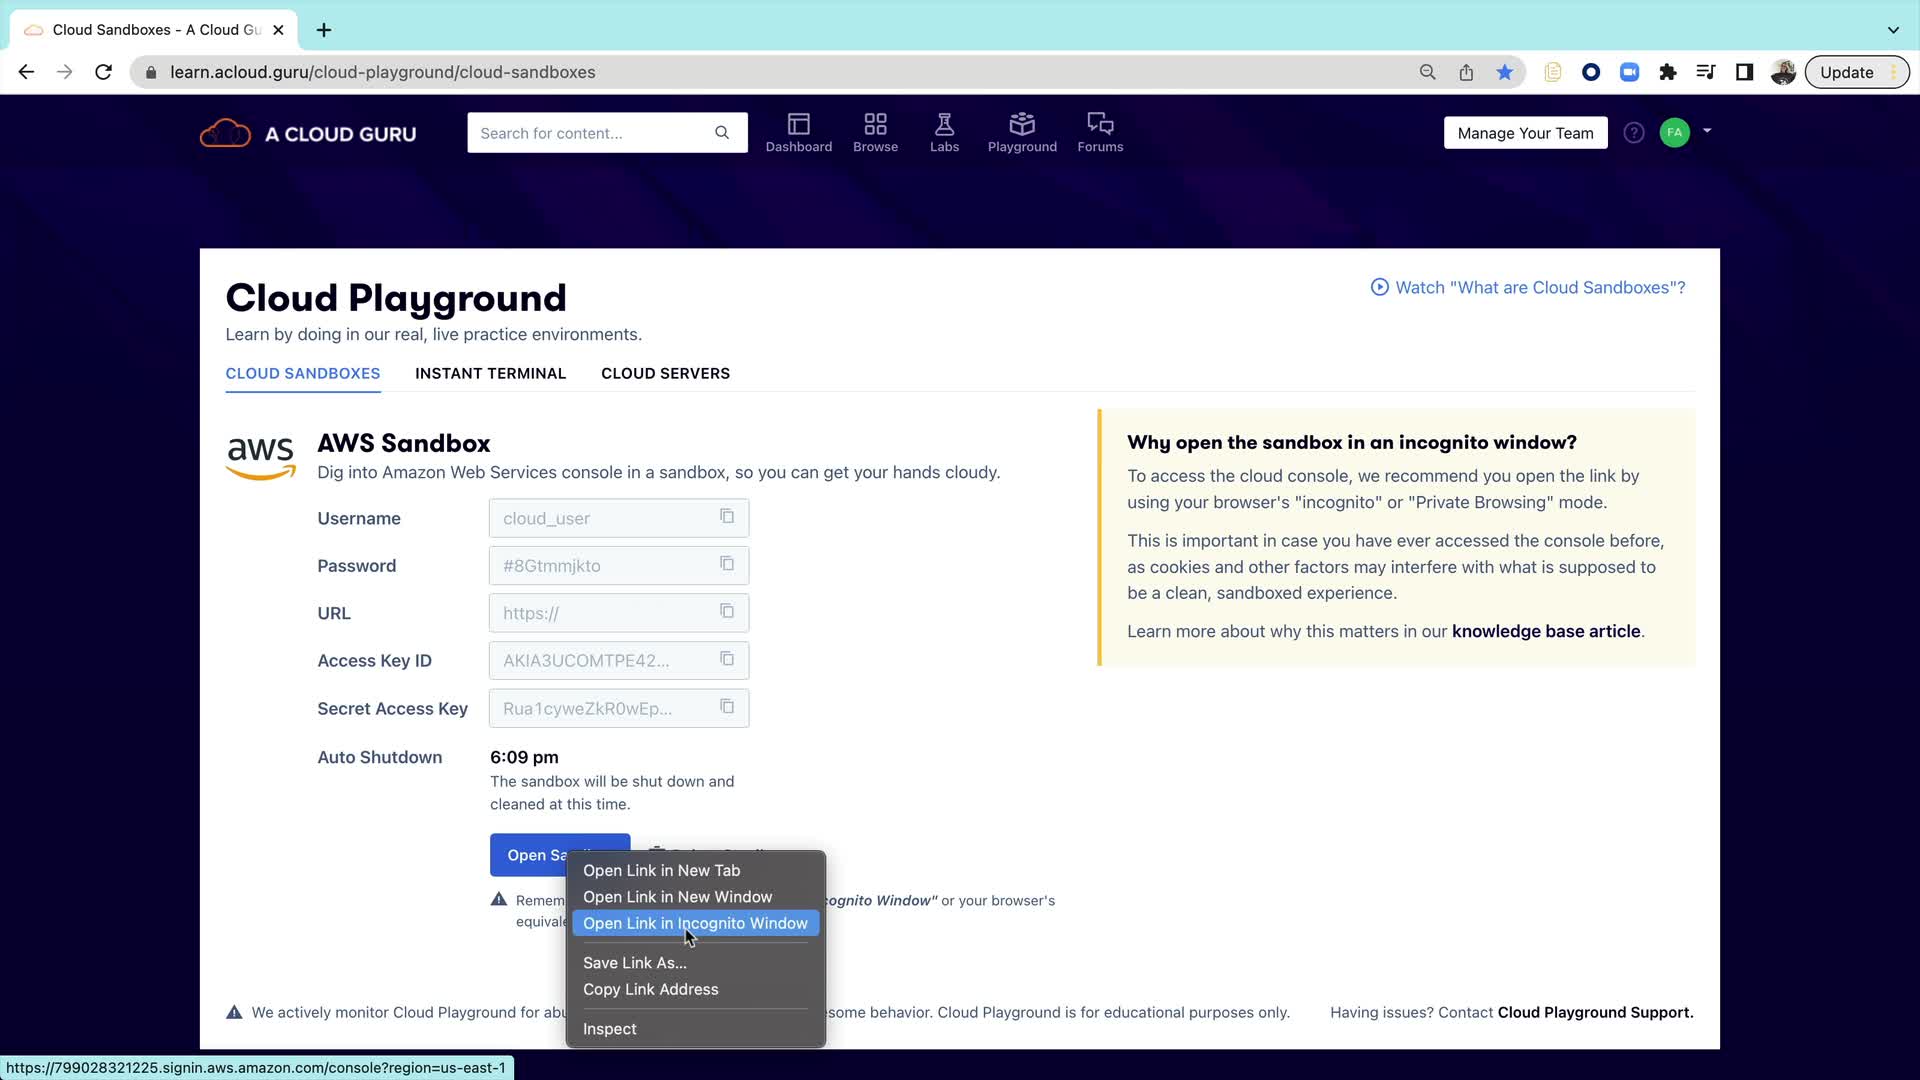Open the Dashboard icon in navbar
Screen dimensions: 1920x1080
798,132
